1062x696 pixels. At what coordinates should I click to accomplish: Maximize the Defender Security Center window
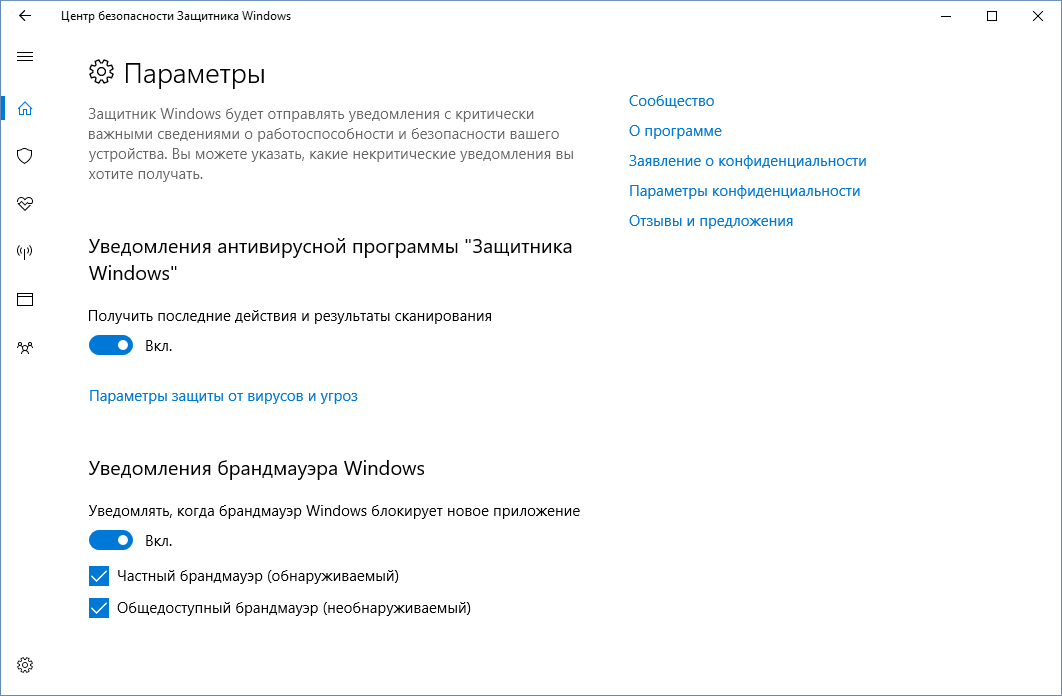point(992,16)
